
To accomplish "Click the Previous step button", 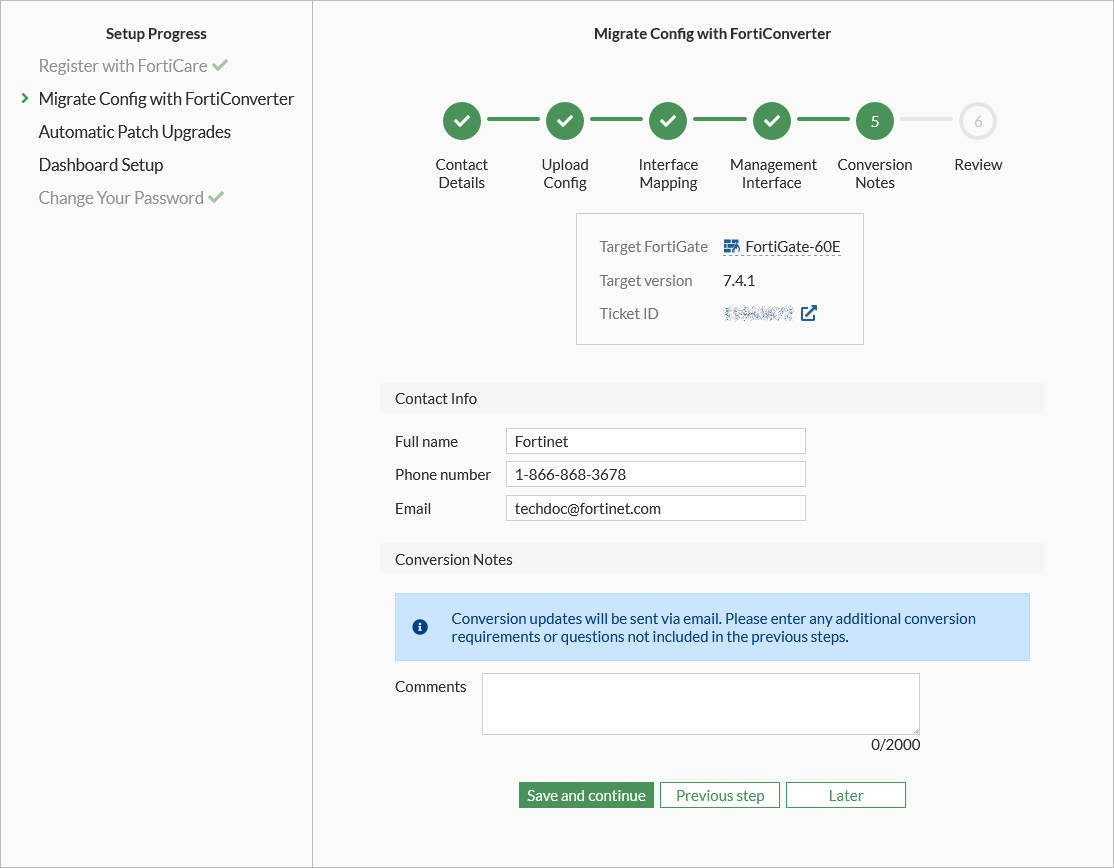I will point(720,795).
